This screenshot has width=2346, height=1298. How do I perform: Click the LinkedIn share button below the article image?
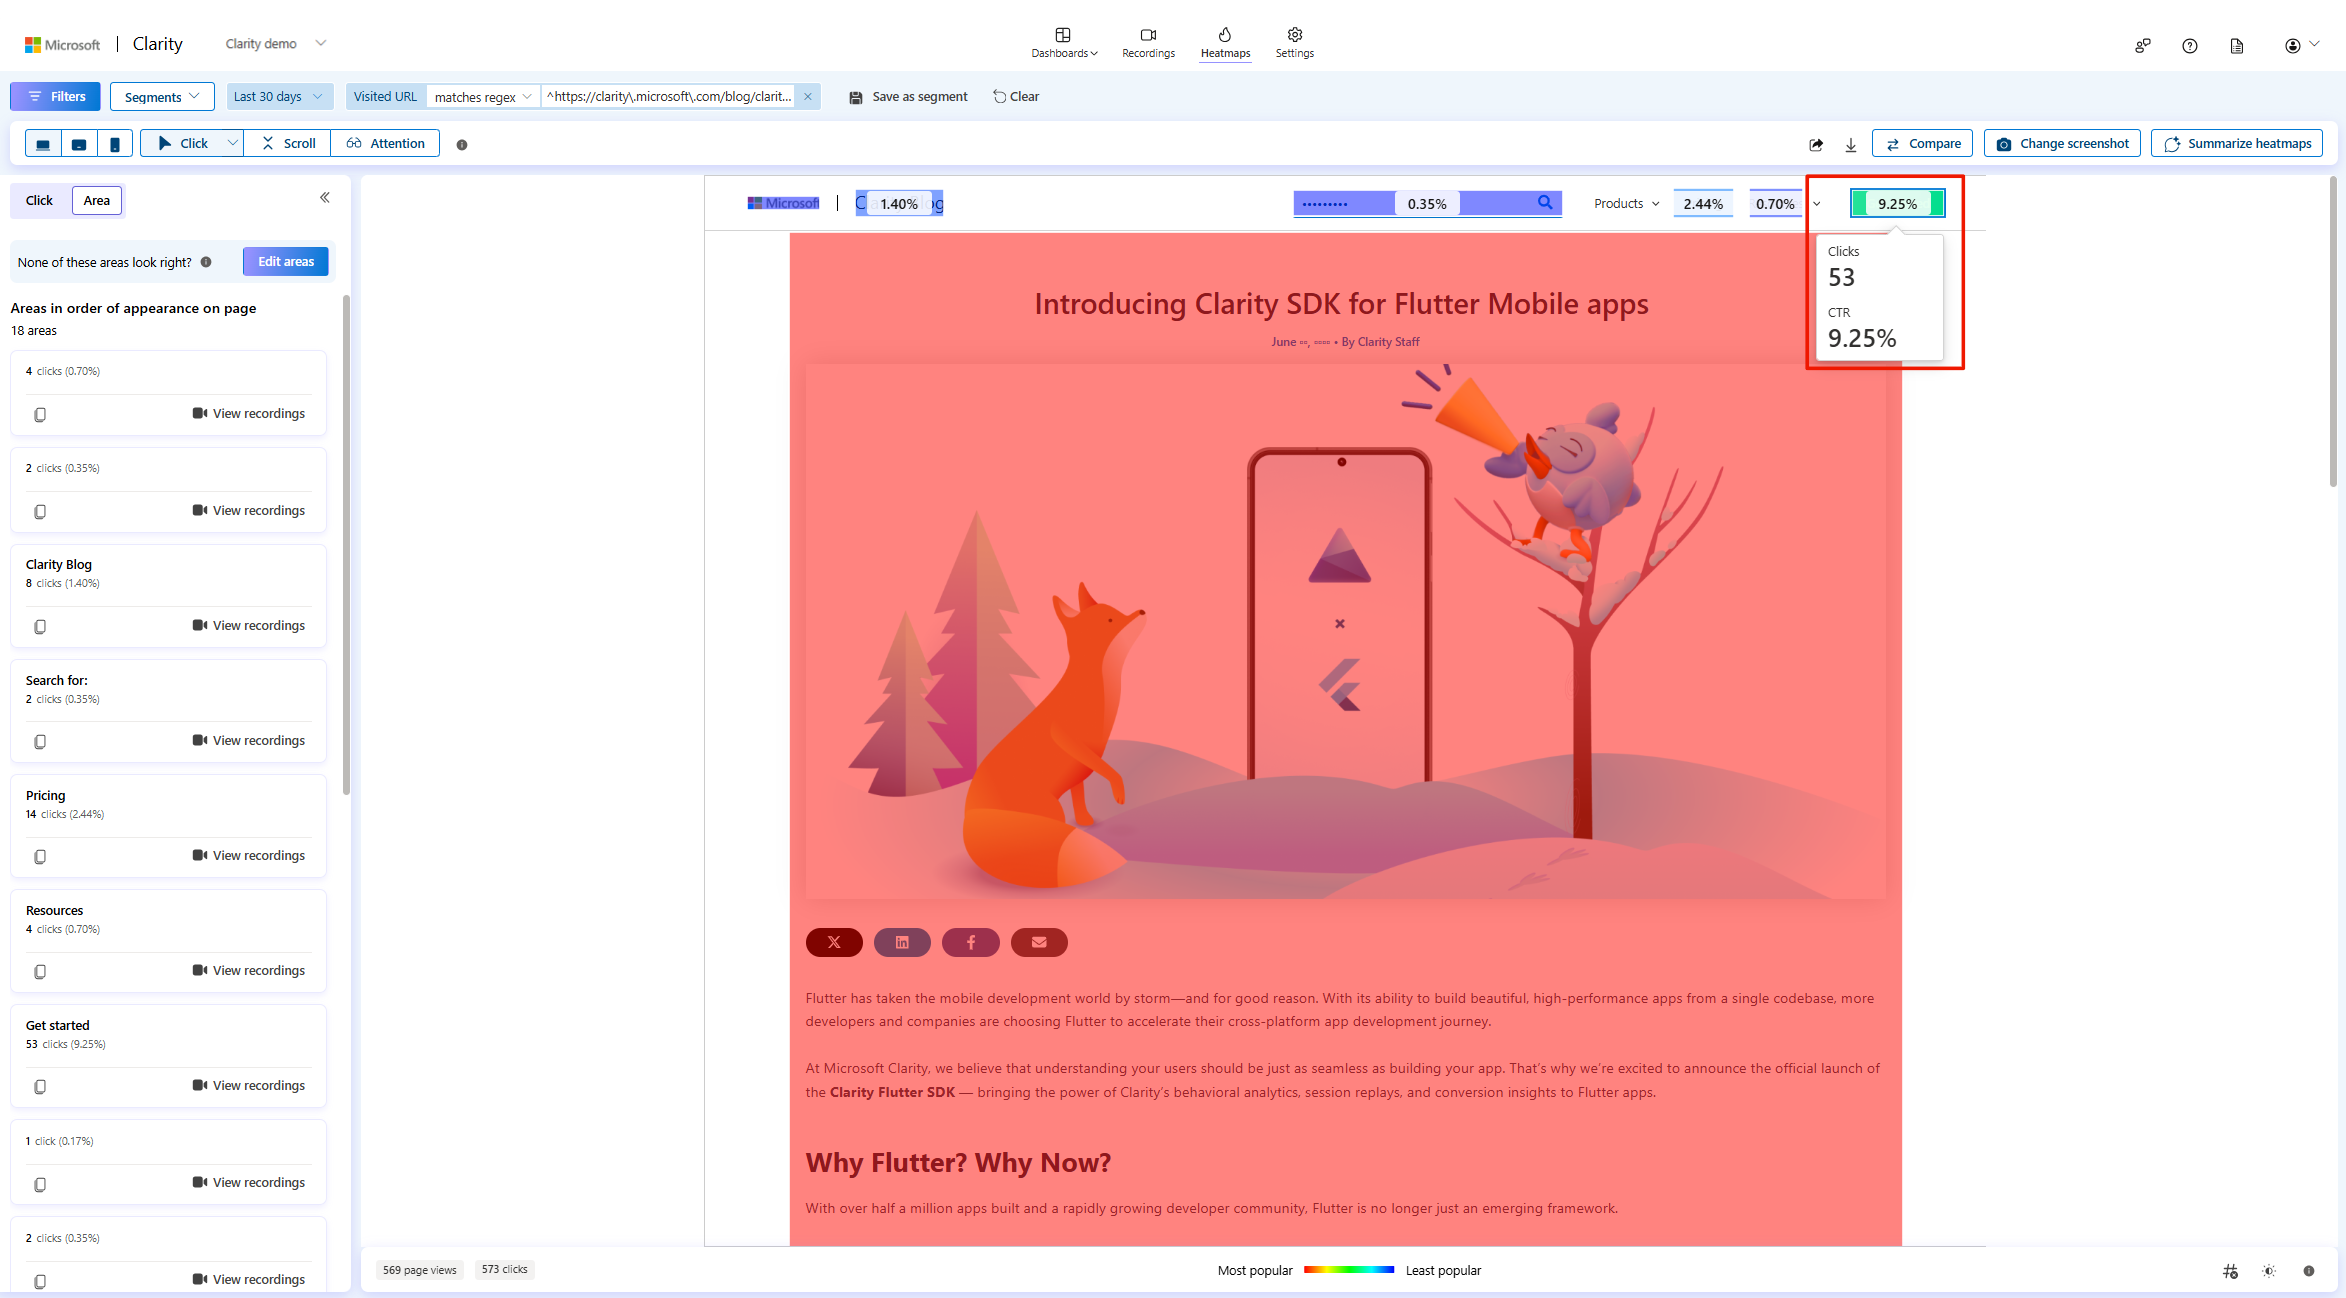tap(902, 942)
